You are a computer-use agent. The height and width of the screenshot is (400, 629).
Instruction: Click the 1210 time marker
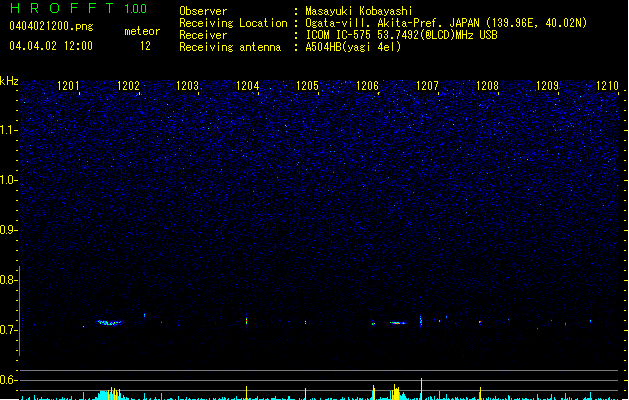[607, 86]
